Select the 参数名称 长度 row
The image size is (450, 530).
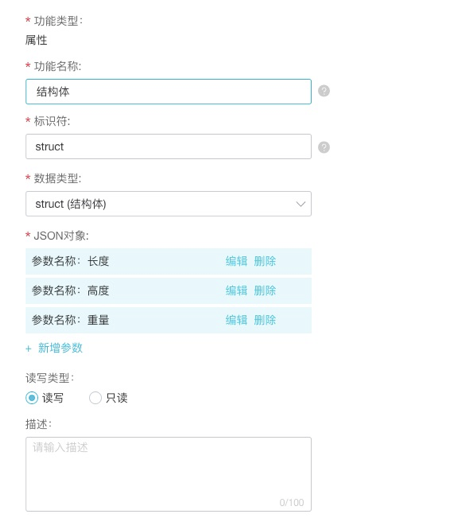168,261
